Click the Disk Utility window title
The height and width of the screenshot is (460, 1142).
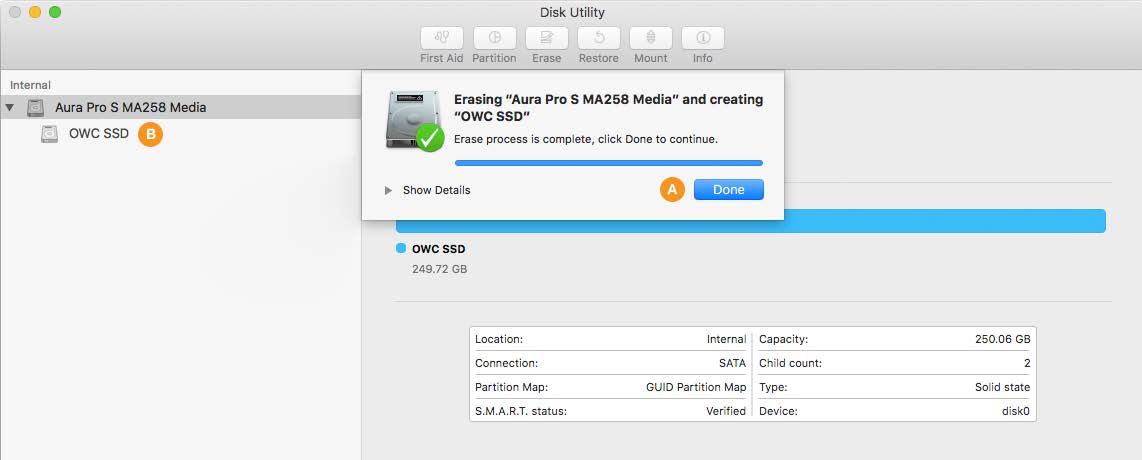(x=572, y=12)
